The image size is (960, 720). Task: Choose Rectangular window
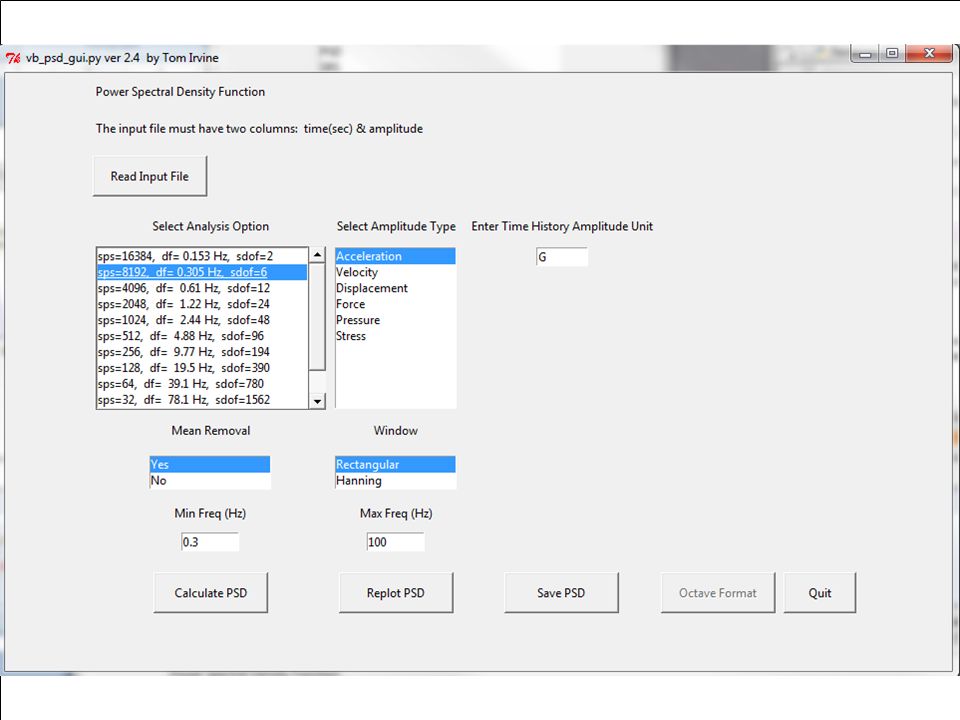(x=396, y=464)
